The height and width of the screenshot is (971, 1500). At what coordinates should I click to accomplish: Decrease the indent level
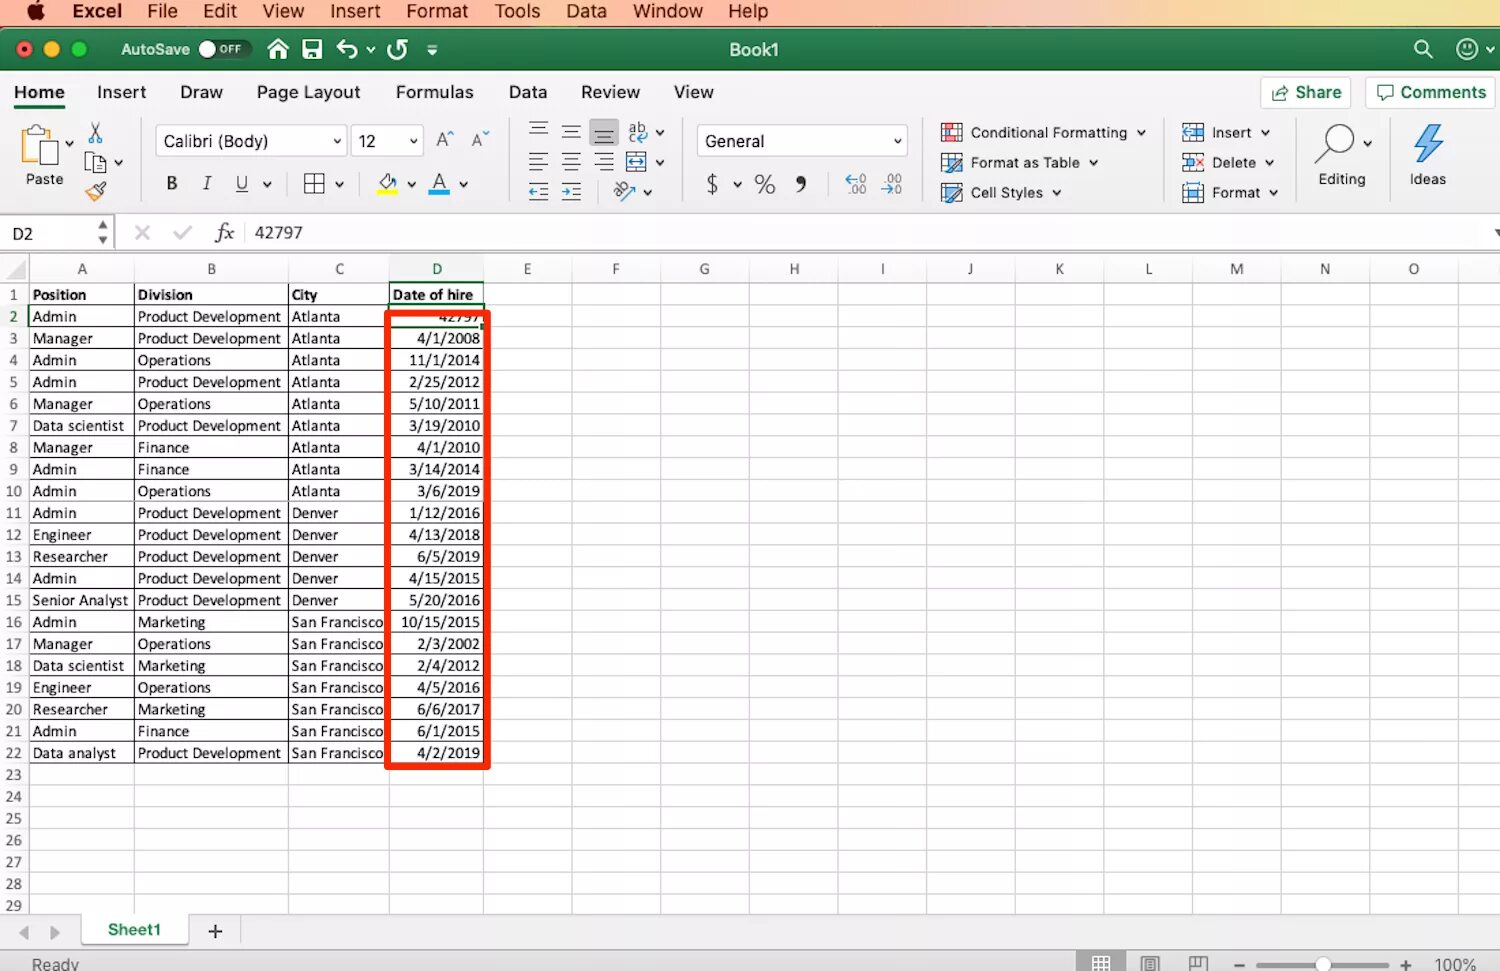coord(538,191)
